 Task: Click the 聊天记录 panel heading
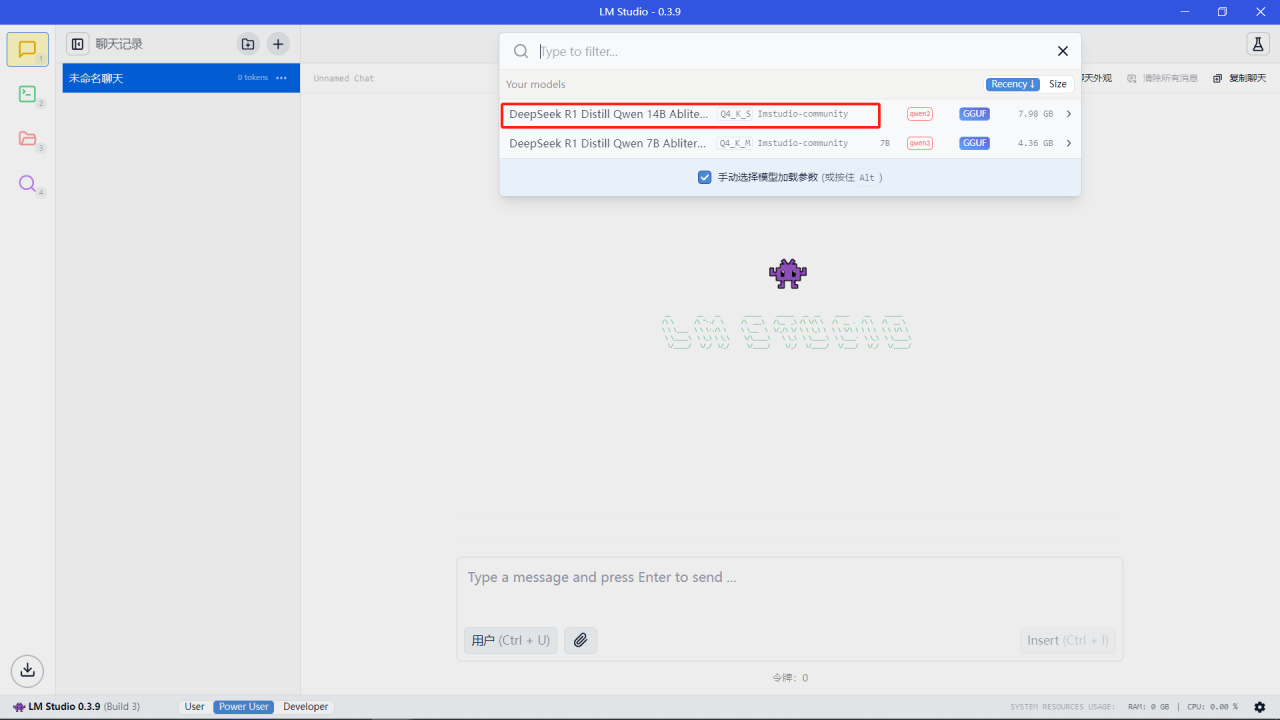point(119,44)
